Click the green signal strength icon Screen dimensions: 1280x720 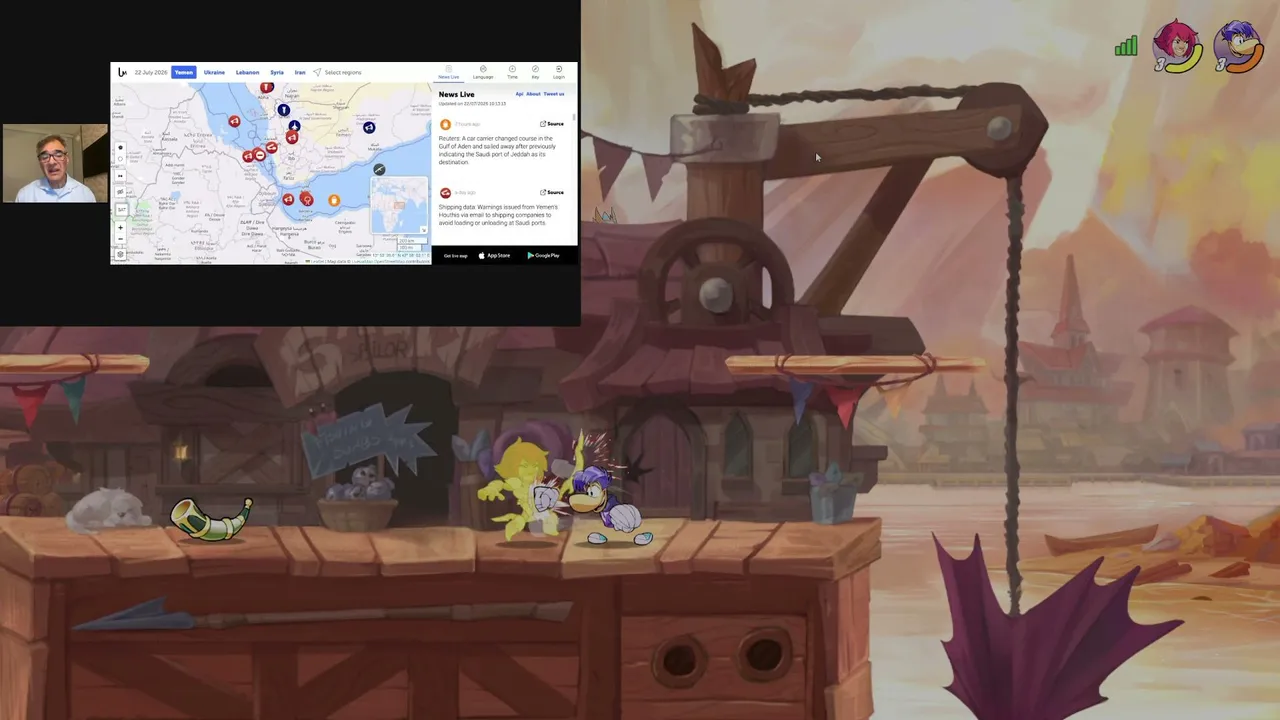(x=1126, y=46)
